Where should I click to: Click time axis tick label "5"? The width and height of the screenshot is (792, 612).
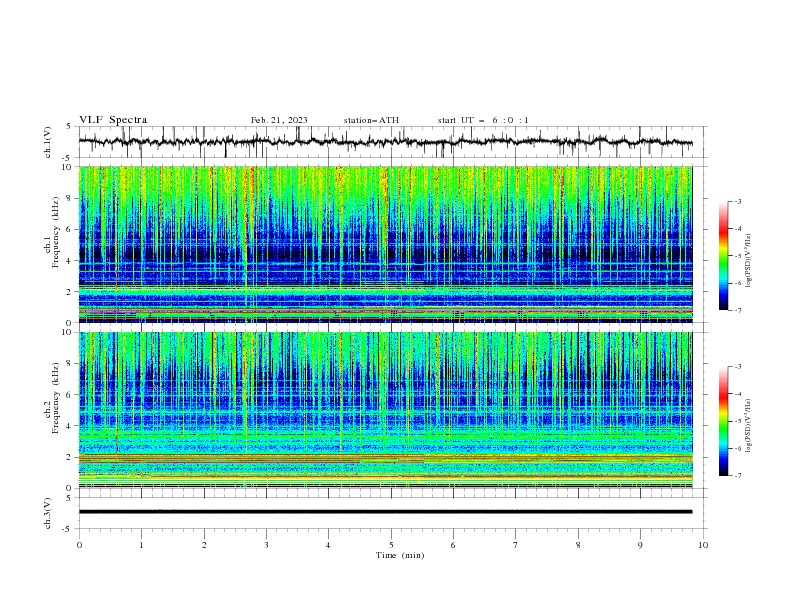pos(391,545)
